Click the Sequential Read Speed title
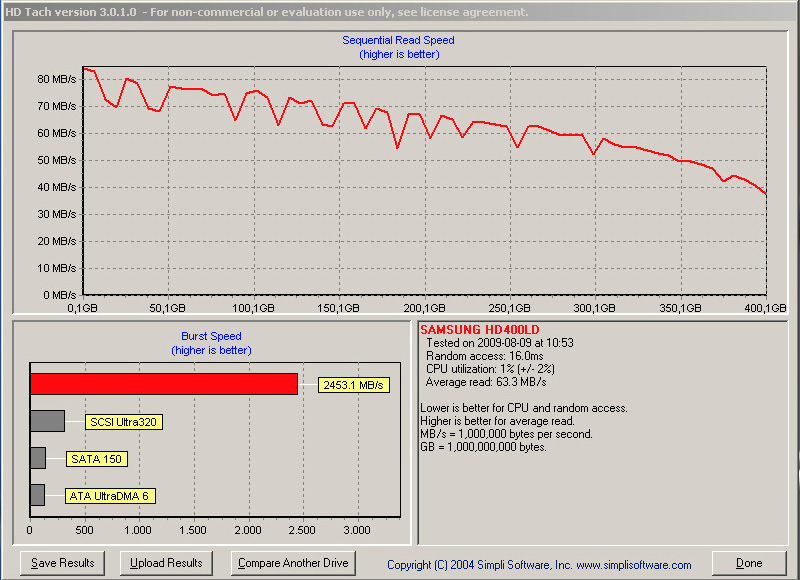 (398, 40)
